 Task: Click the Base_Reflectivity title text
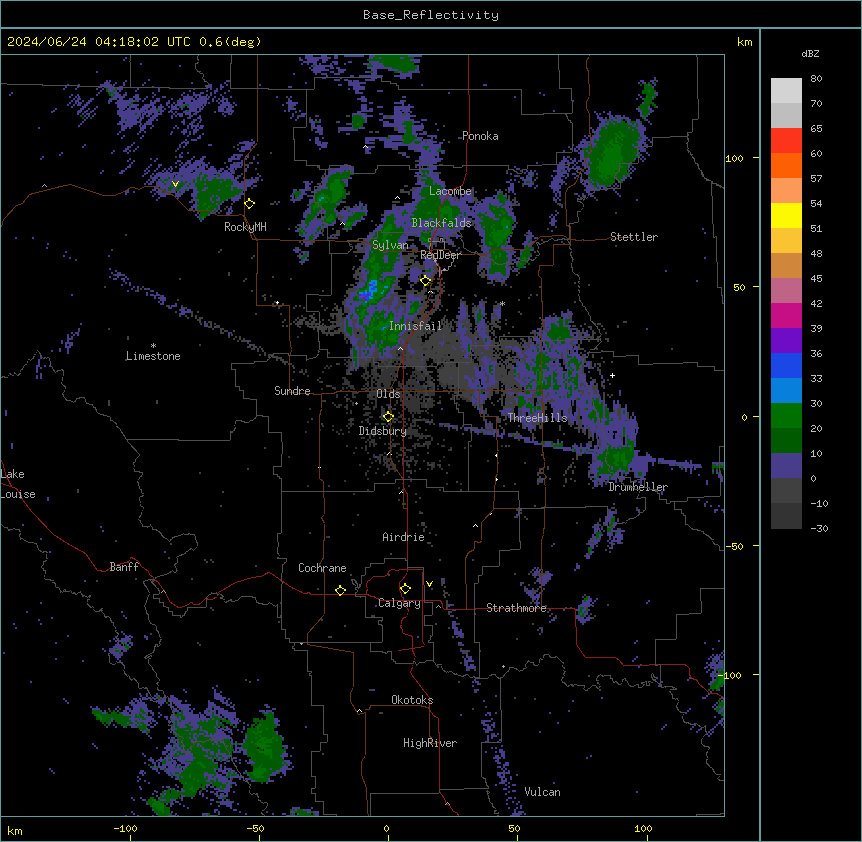pyautogui.click(x=431, y=15)
